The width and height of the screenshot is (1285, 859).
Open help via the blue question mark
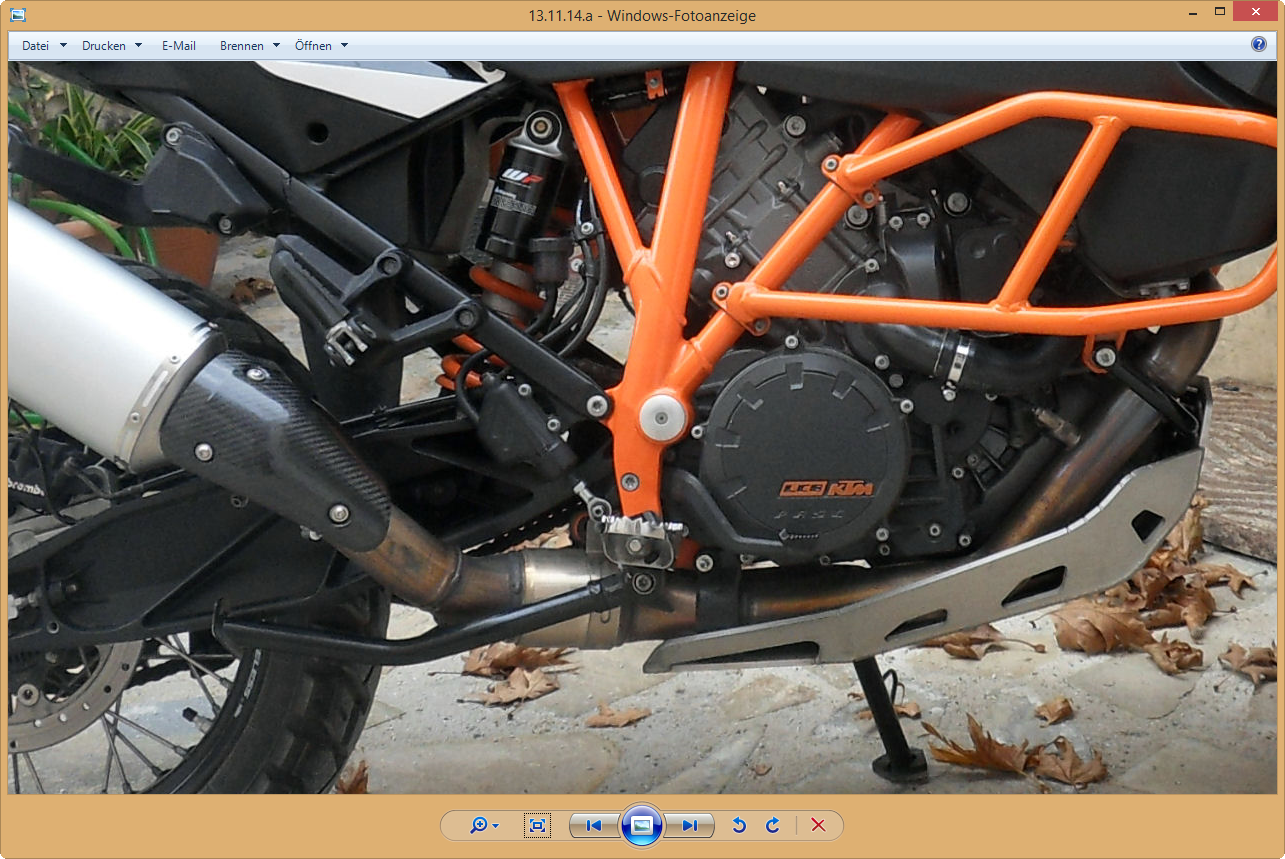[1259, 44]
